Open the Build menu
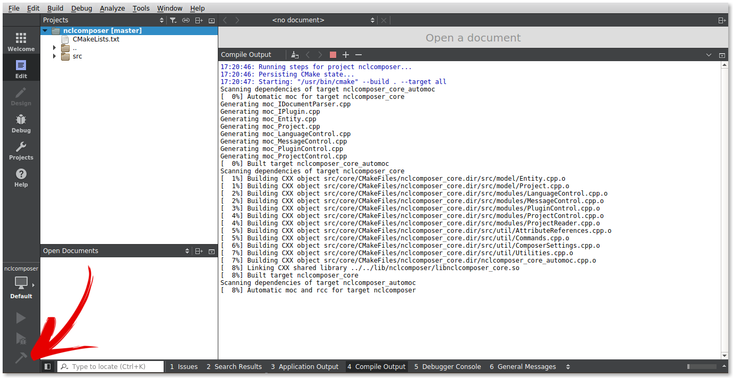The height and width of the screenshot is (378, 733). coord(55,8)
